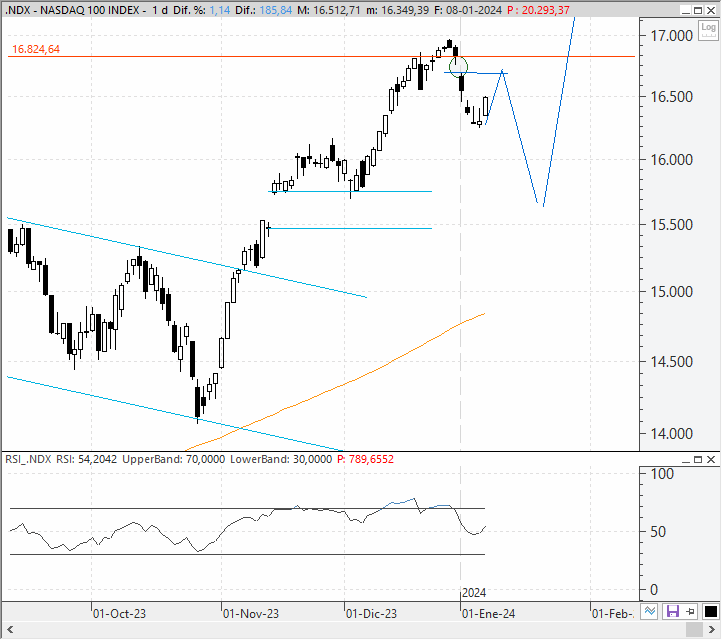Minimize the NDX price chart panel
This screenshot has width=722, height=640.
click(686, 11)
